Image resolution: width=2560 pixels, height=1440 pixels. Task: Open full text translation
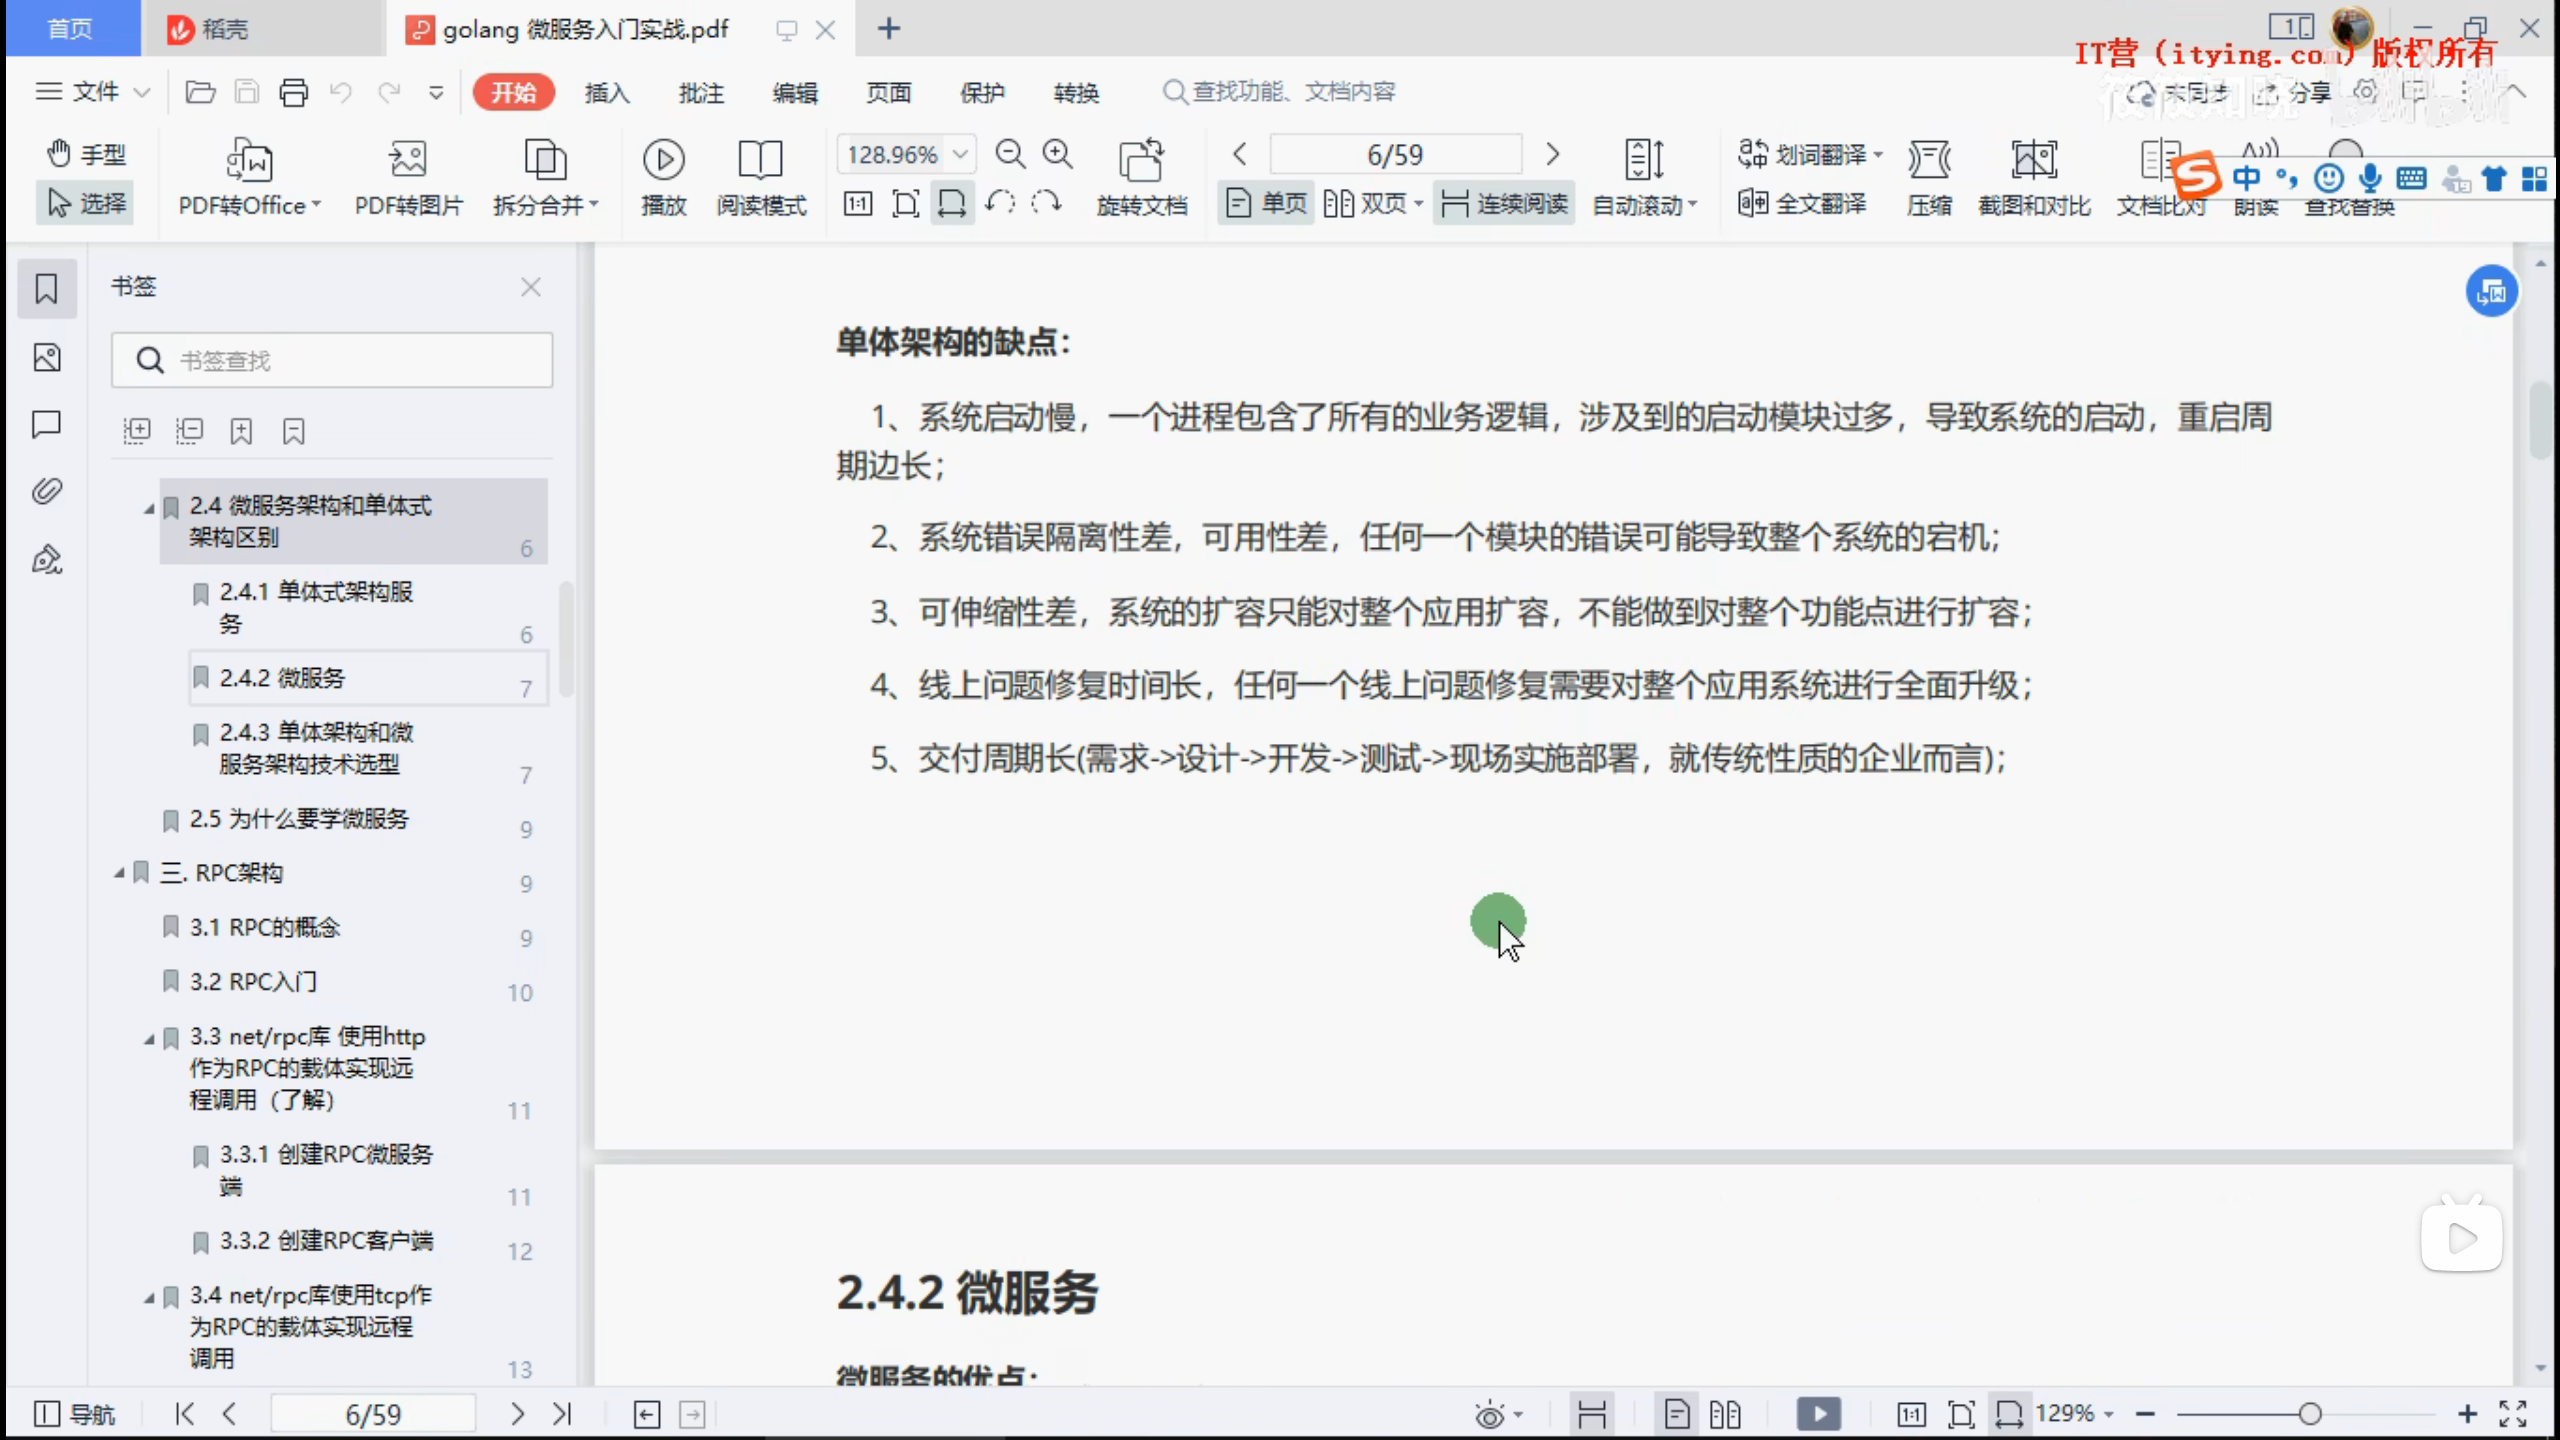coord(1802,204)
